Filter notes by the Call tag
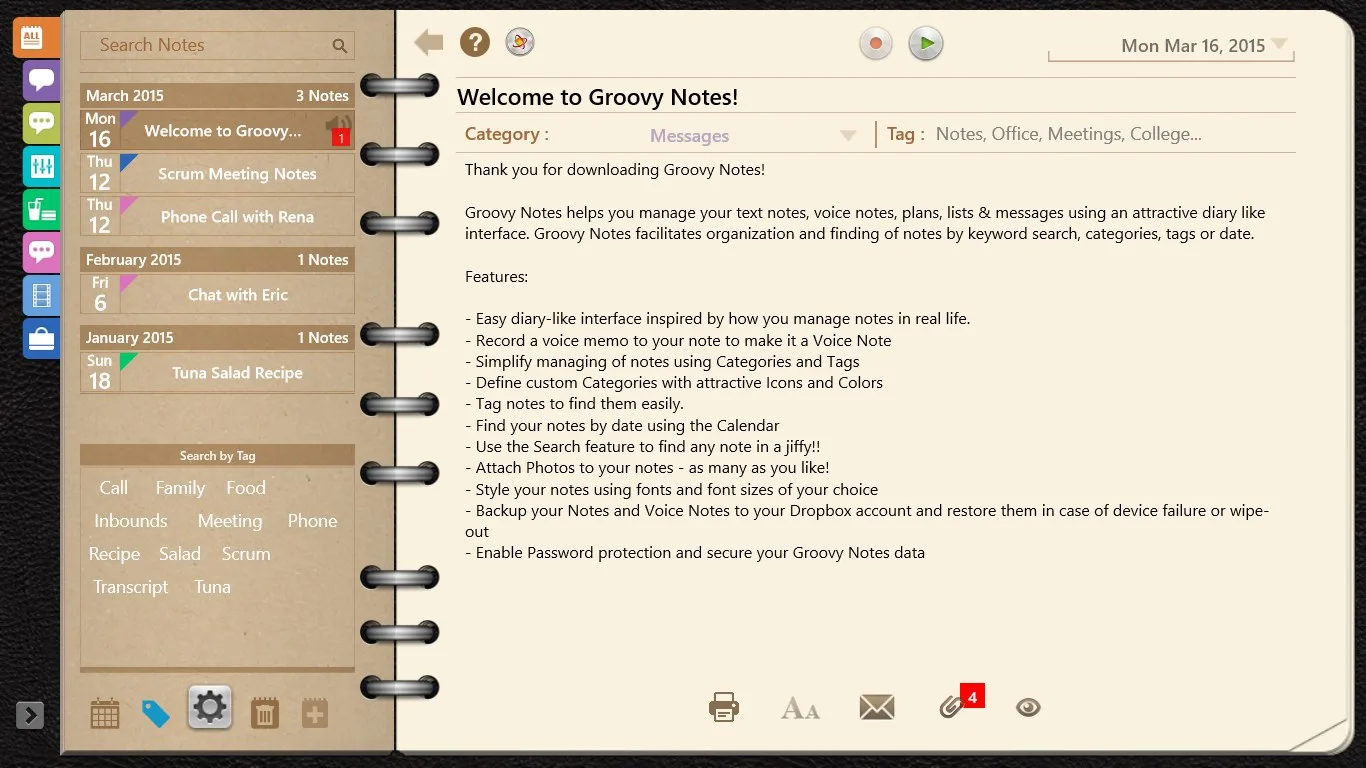 113,488
